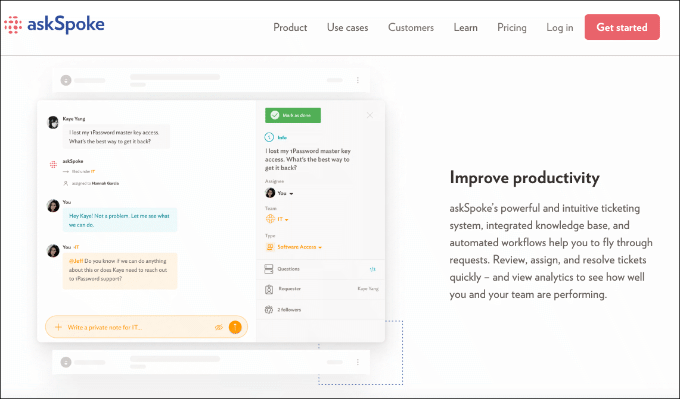Open the askSpoke logo home link

coord(54,25)
